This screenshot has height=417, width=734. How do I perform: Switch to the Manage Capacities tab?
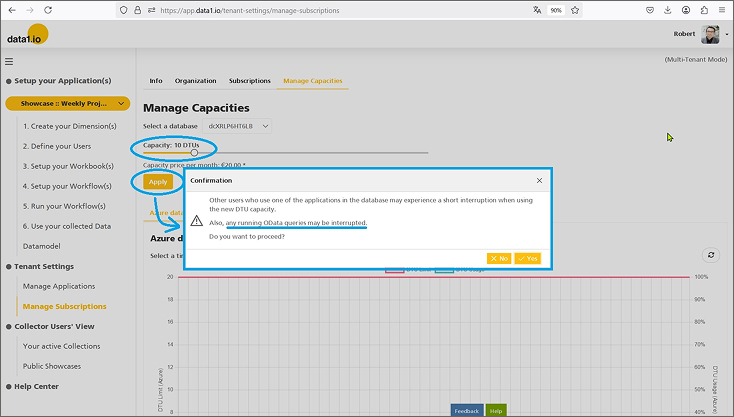pyautogui.click(x=312, y=80)
